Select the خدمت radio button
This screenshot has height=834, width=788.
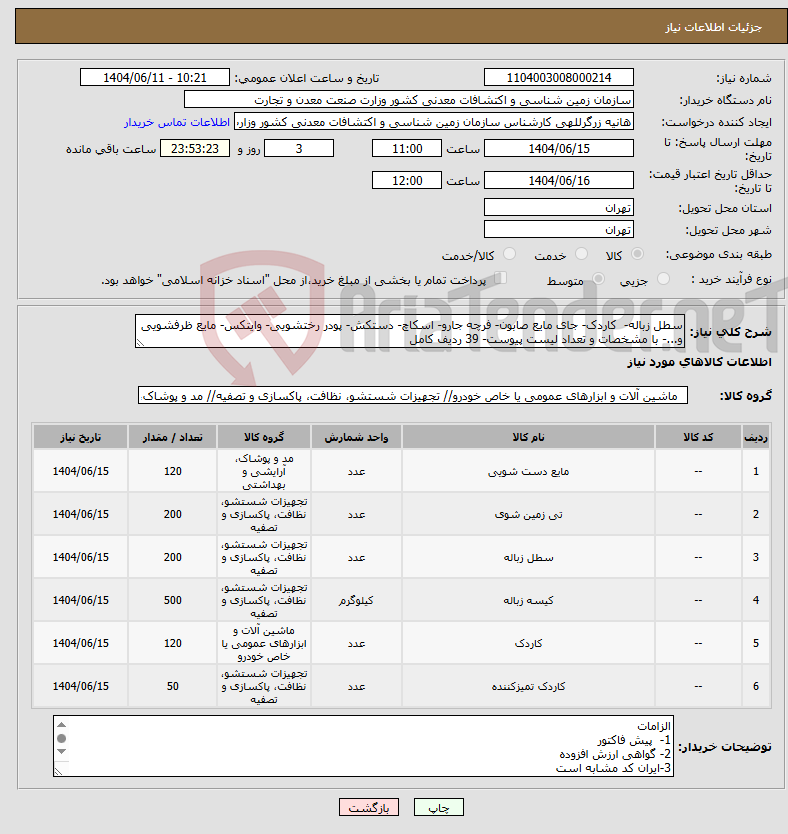pos(581,254)
